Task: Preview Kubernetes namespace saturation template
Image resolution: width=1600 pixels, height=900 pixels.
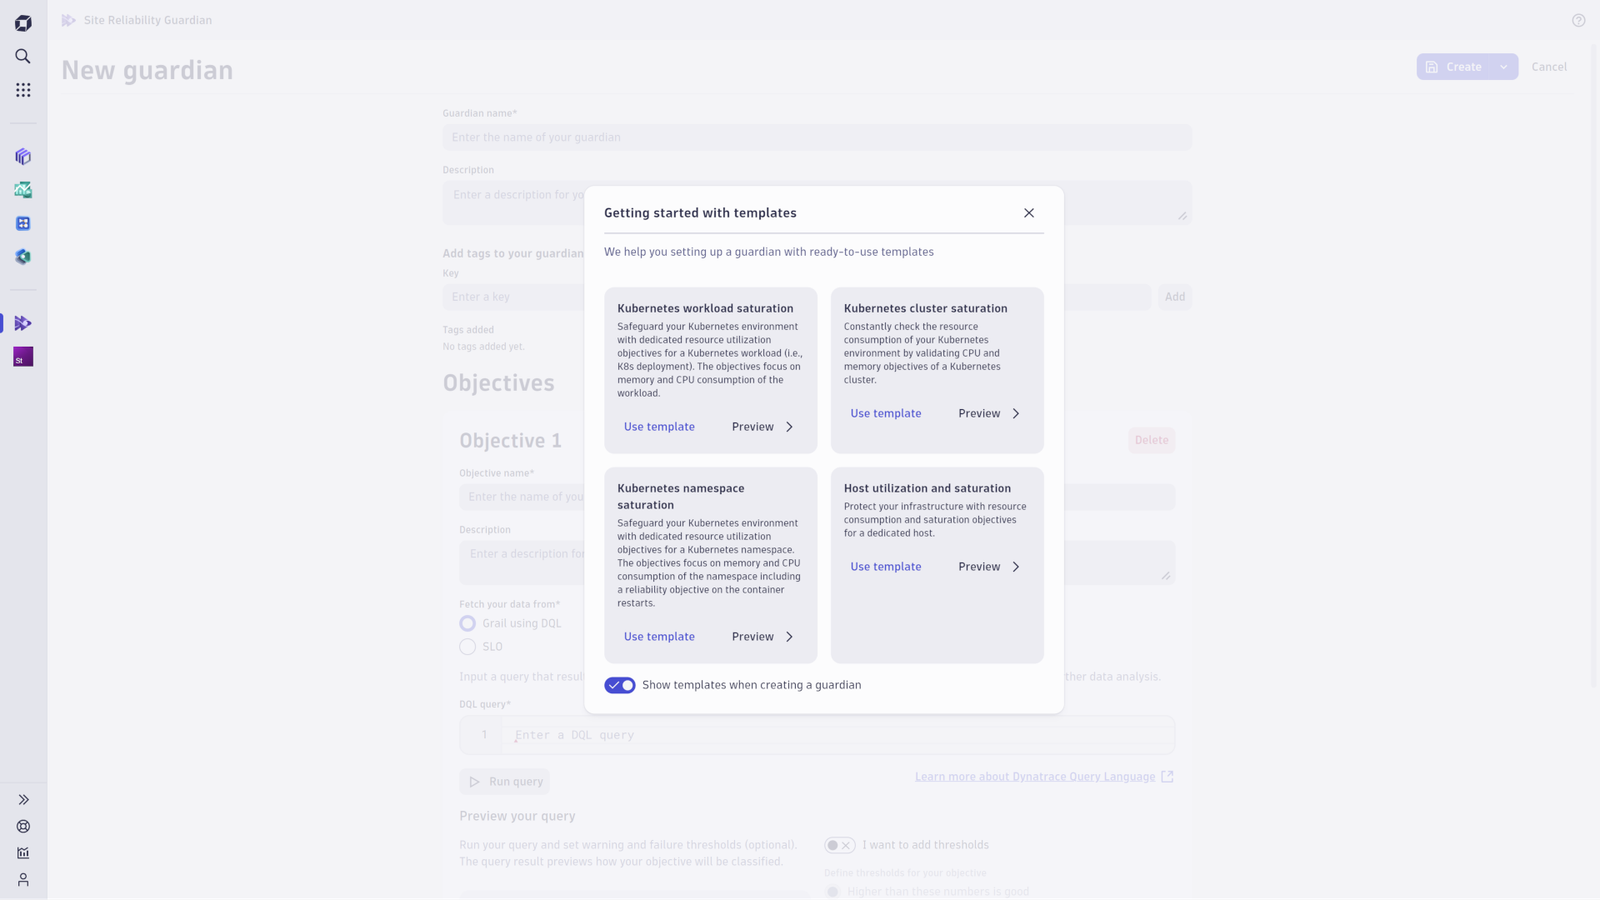Action: (763, 637)
